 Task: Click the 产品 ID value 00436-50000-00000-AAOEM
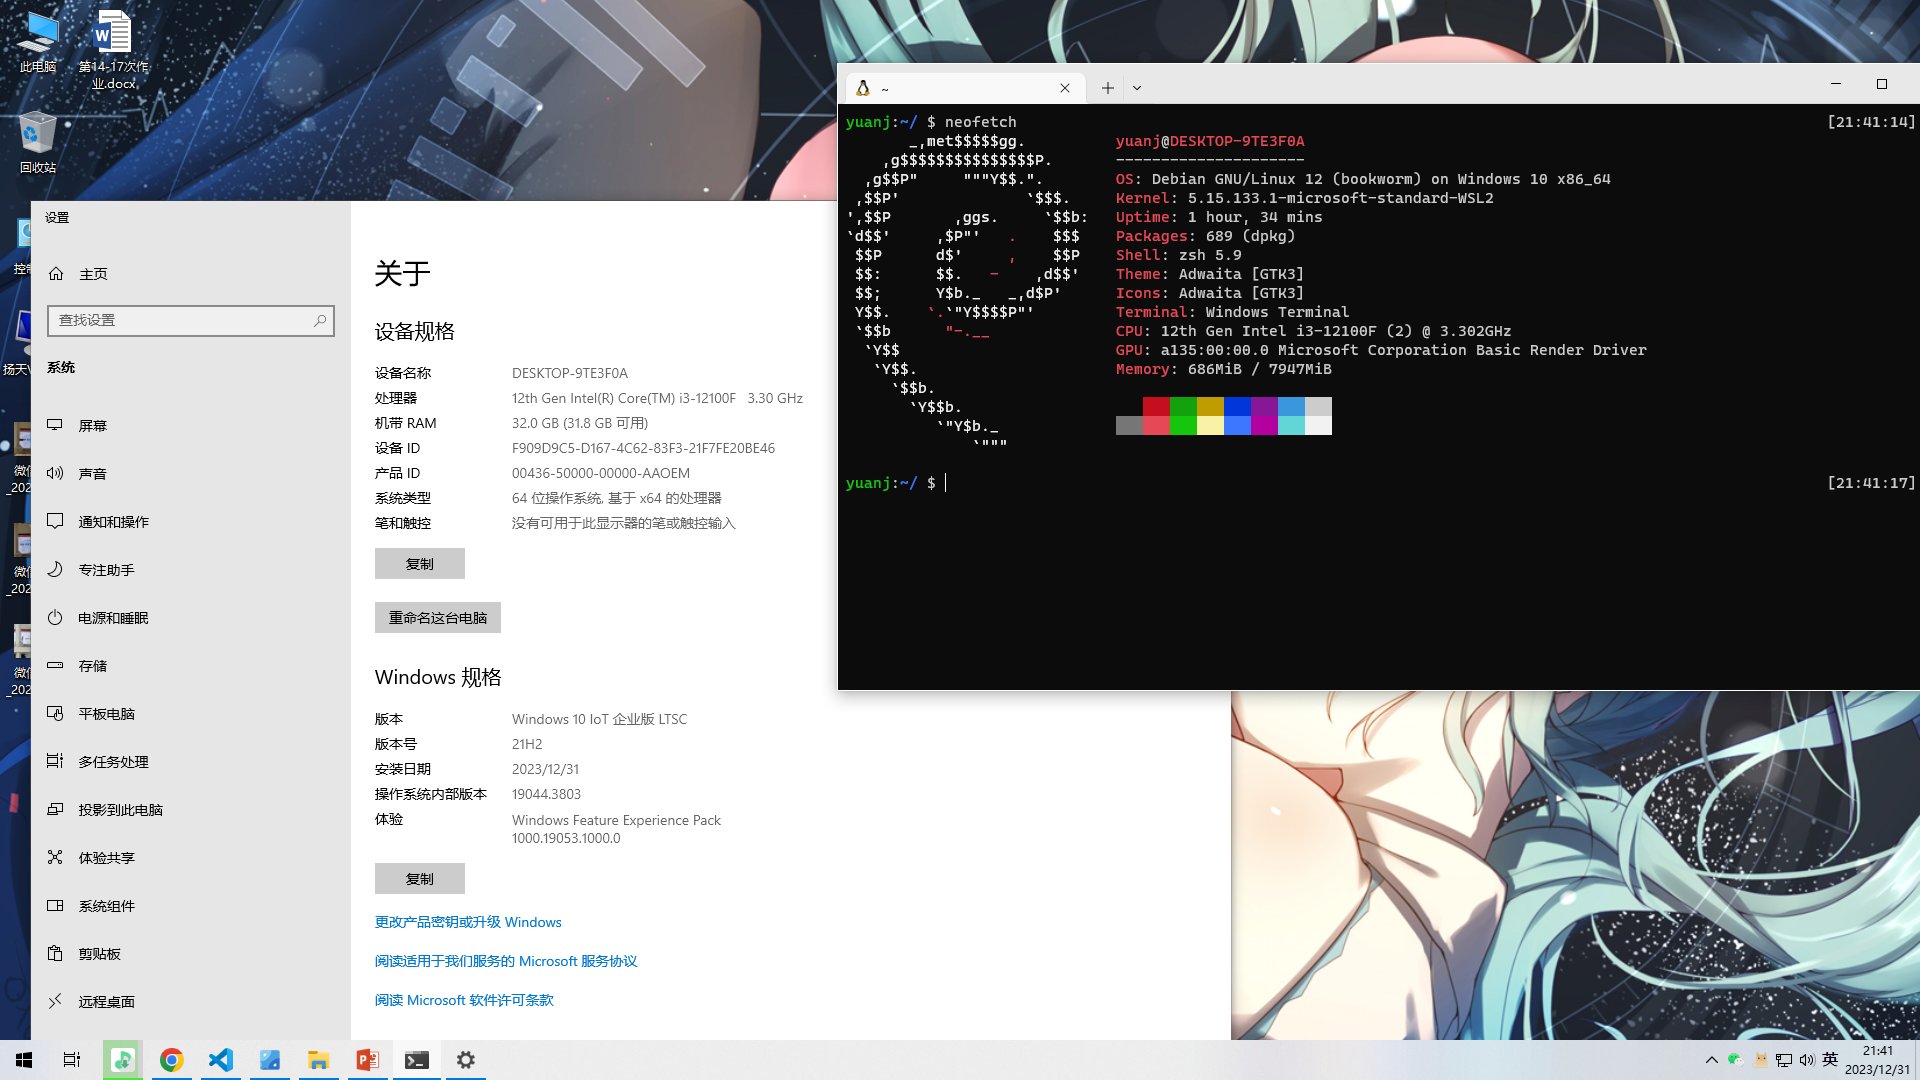click(x=601, y=473)
